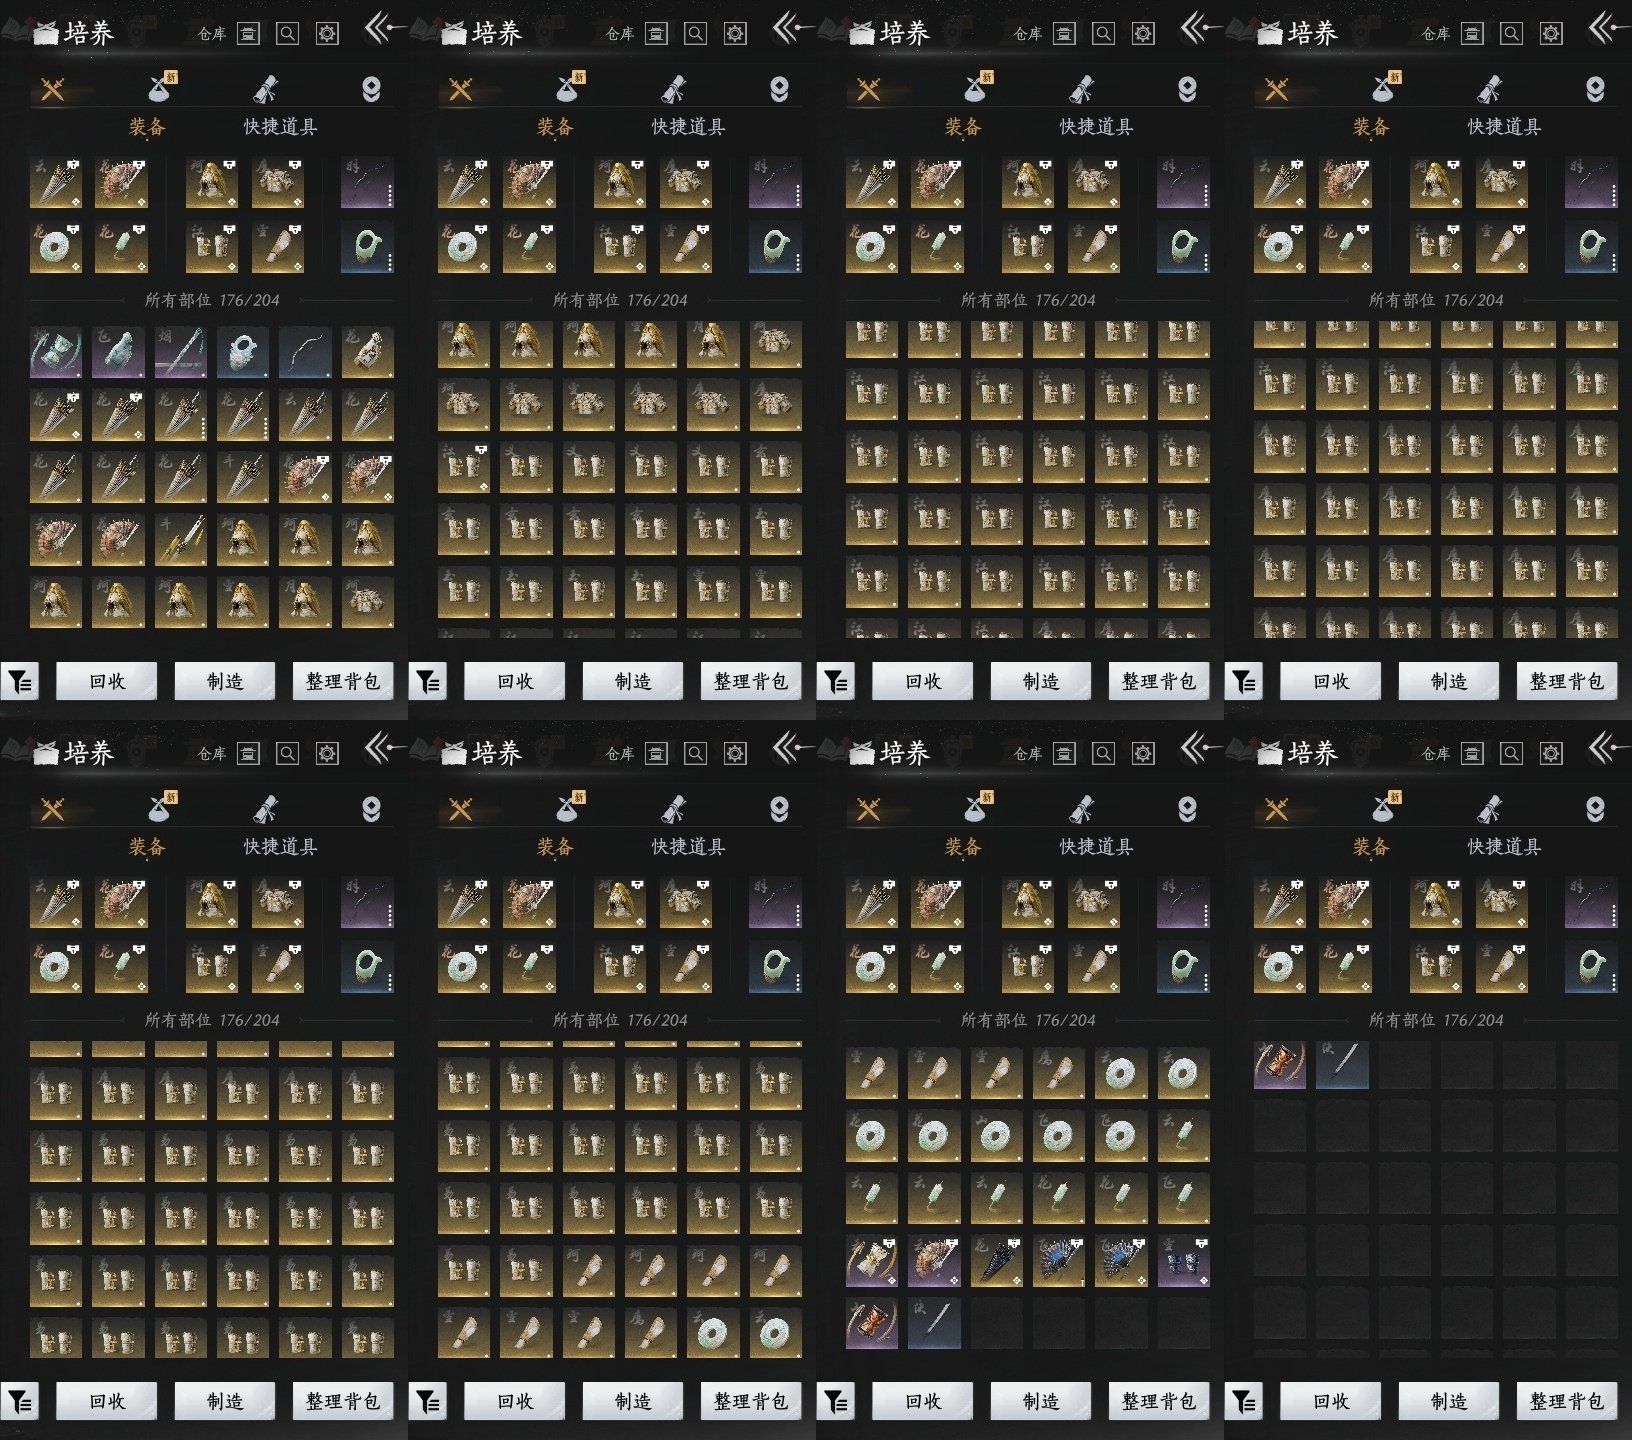The image size is (1632, 1440).
Task: Collapse the top-left panel with the double-chevron arrow
Action: 381,29
